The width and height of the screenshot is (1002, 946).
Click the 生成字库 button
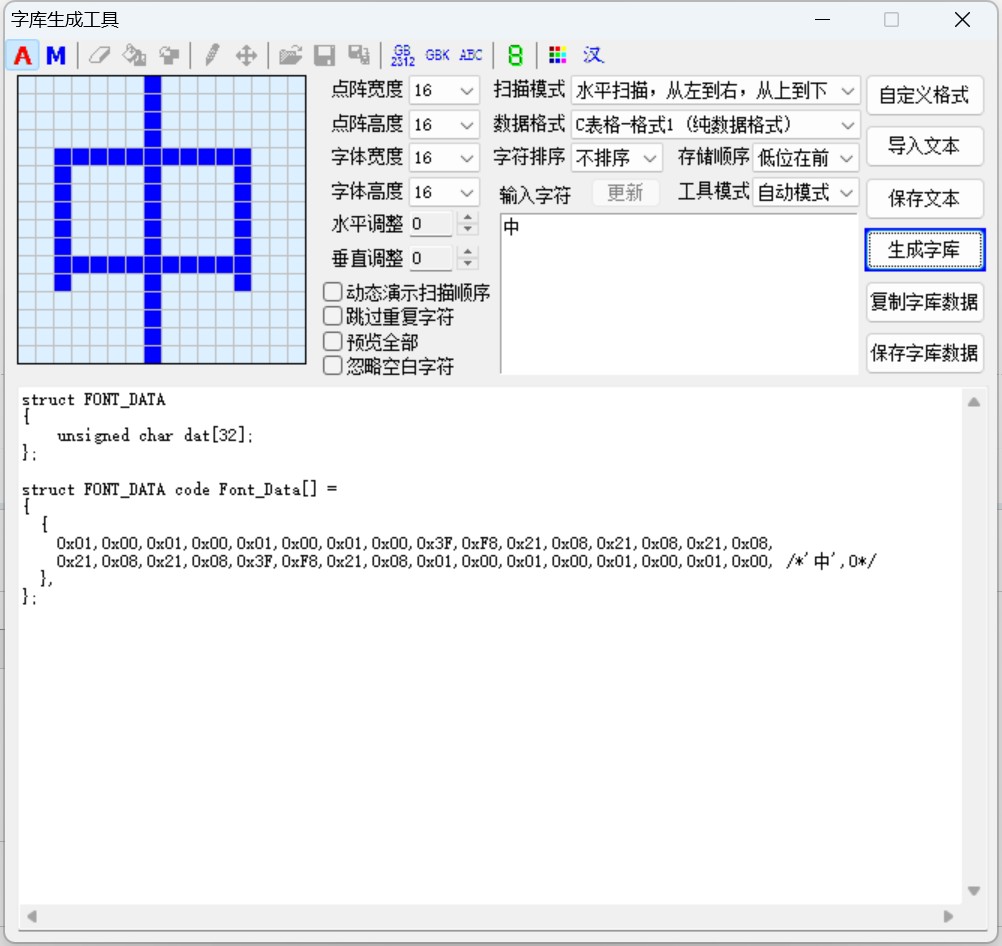(x=924, y=250)
